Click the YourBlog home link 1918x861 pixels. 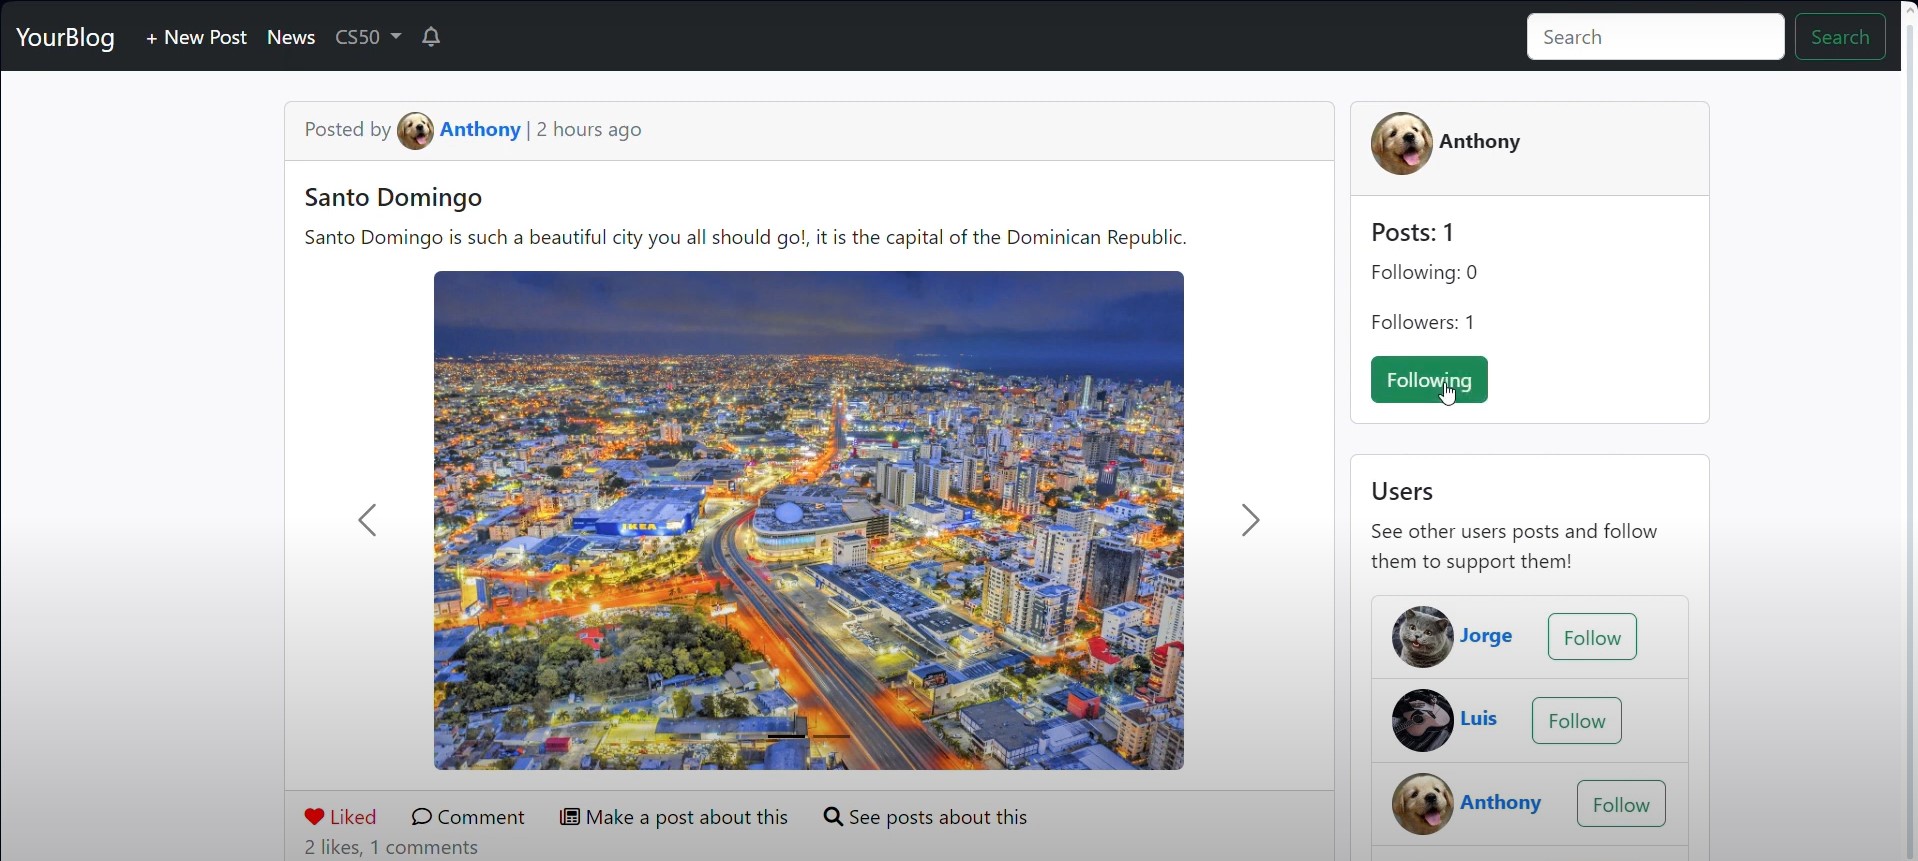pos(66,38)
